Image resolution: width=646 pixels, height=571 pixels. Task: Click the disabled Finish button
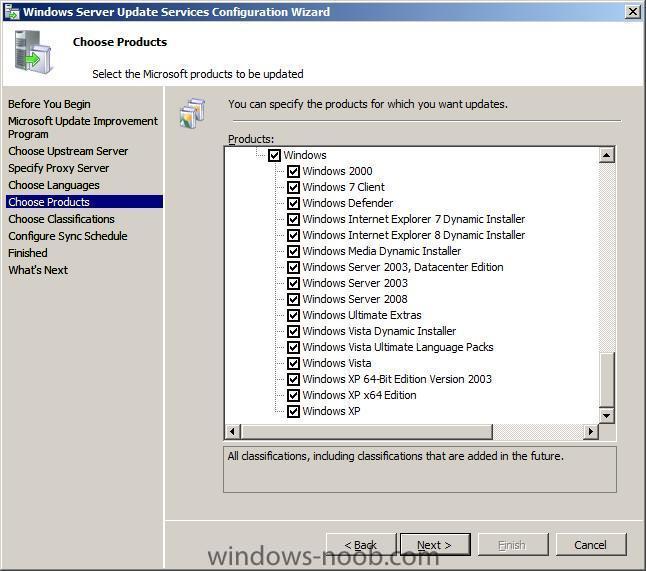[x=513, y=545]
